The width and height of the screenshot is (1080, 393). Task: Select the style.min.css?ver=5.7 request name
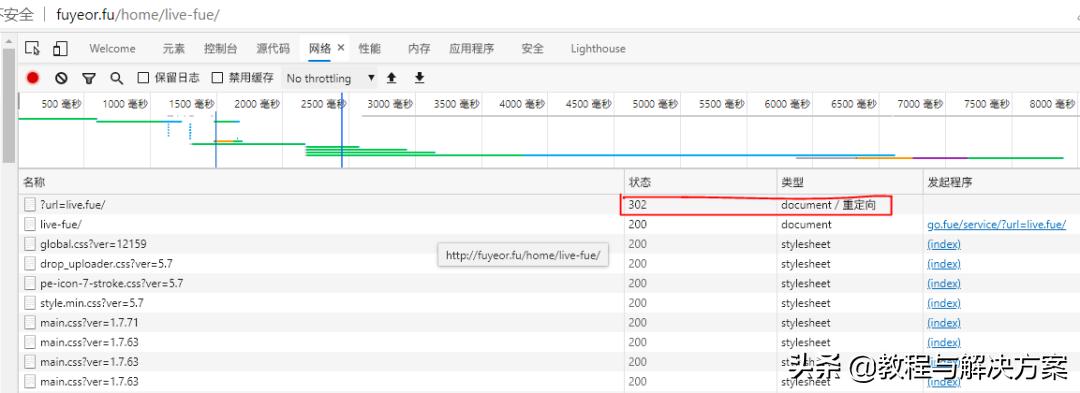[x=92, y=303]
